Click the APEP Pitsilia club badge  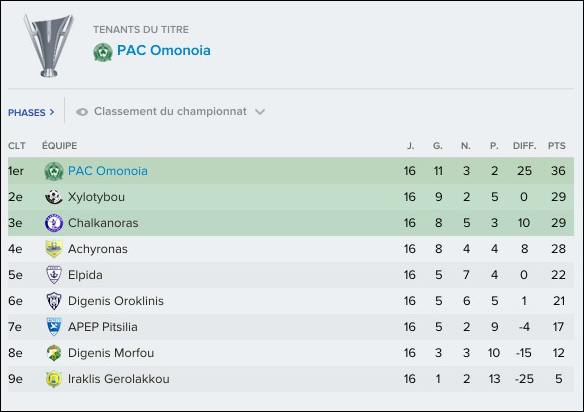tap(54, 327)
